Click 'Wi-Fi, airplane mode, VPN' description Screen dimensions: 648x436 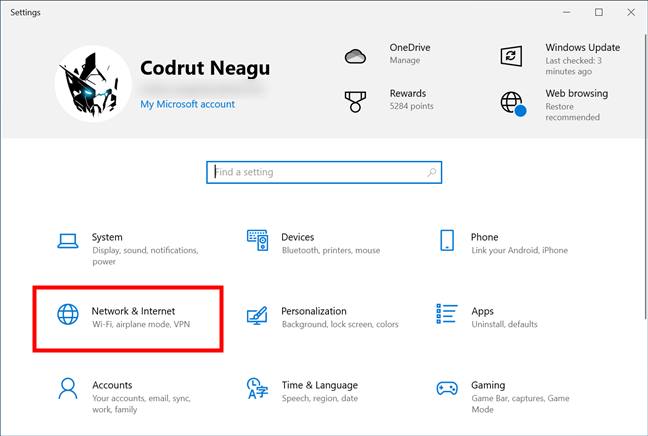coord(141,324)
